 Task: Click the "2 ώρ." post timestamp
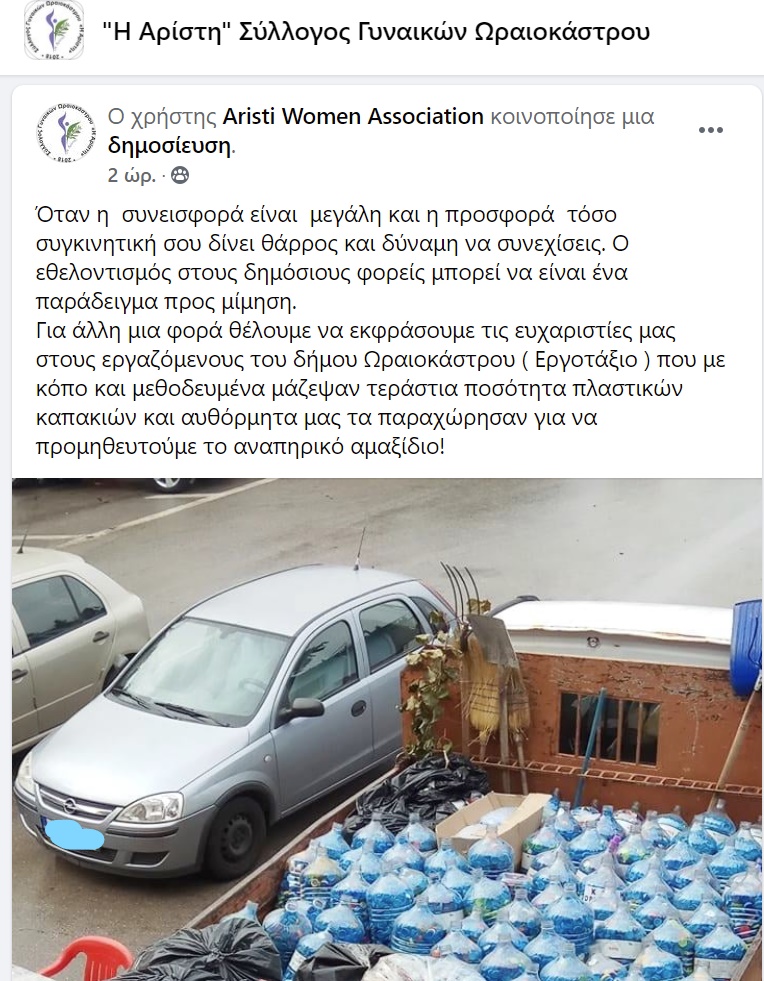pyautogui.click(x=131, y=175)
